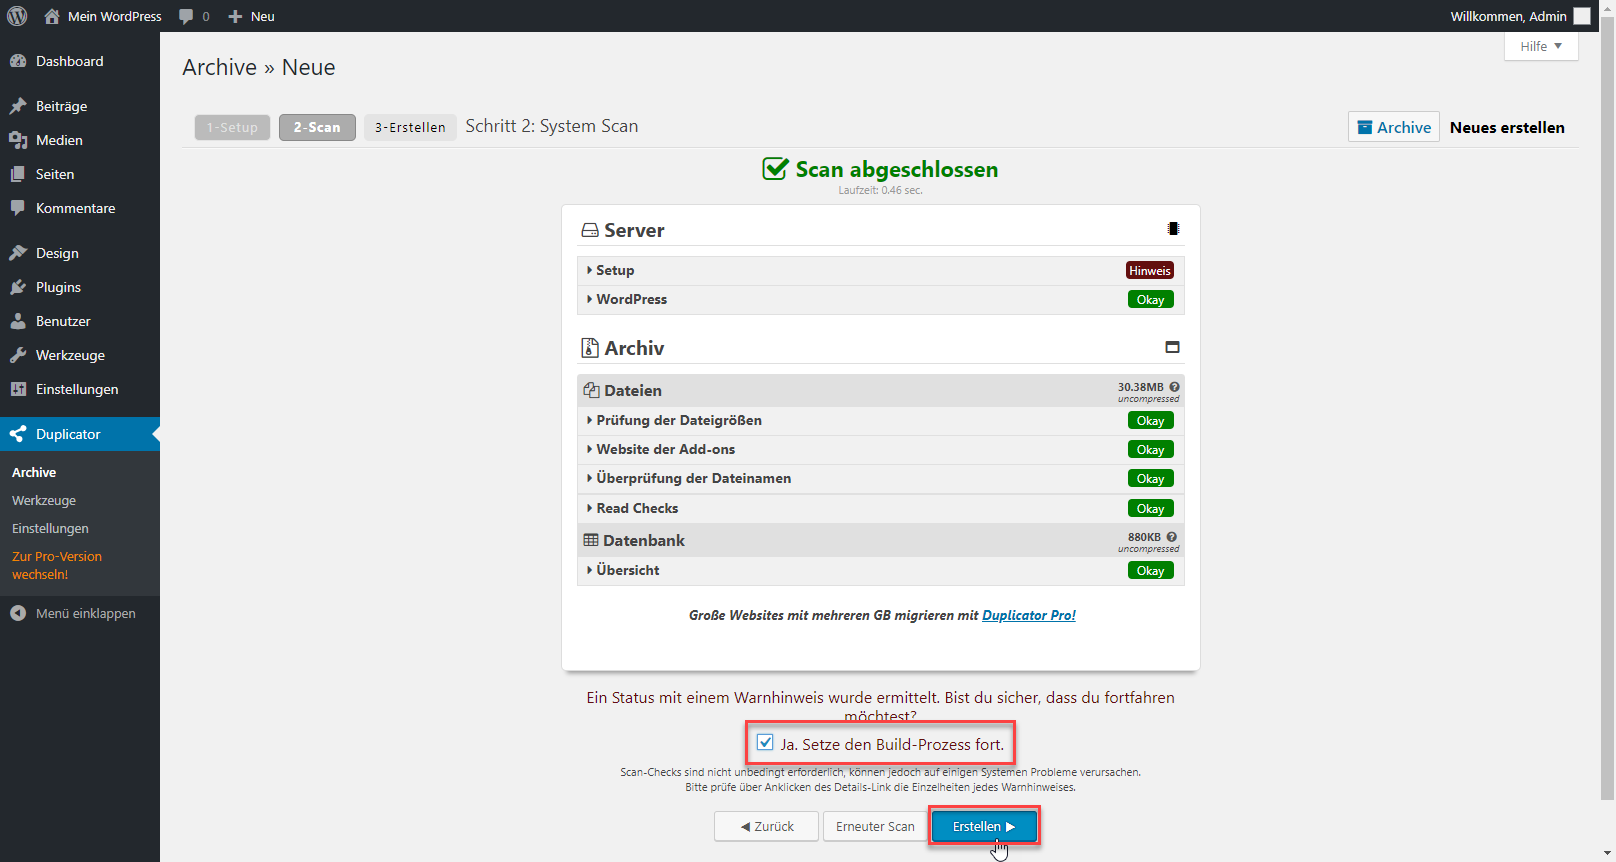Click help icon next to 30.38MB size
The image size is (1616, 862).
click(1174, 387)
